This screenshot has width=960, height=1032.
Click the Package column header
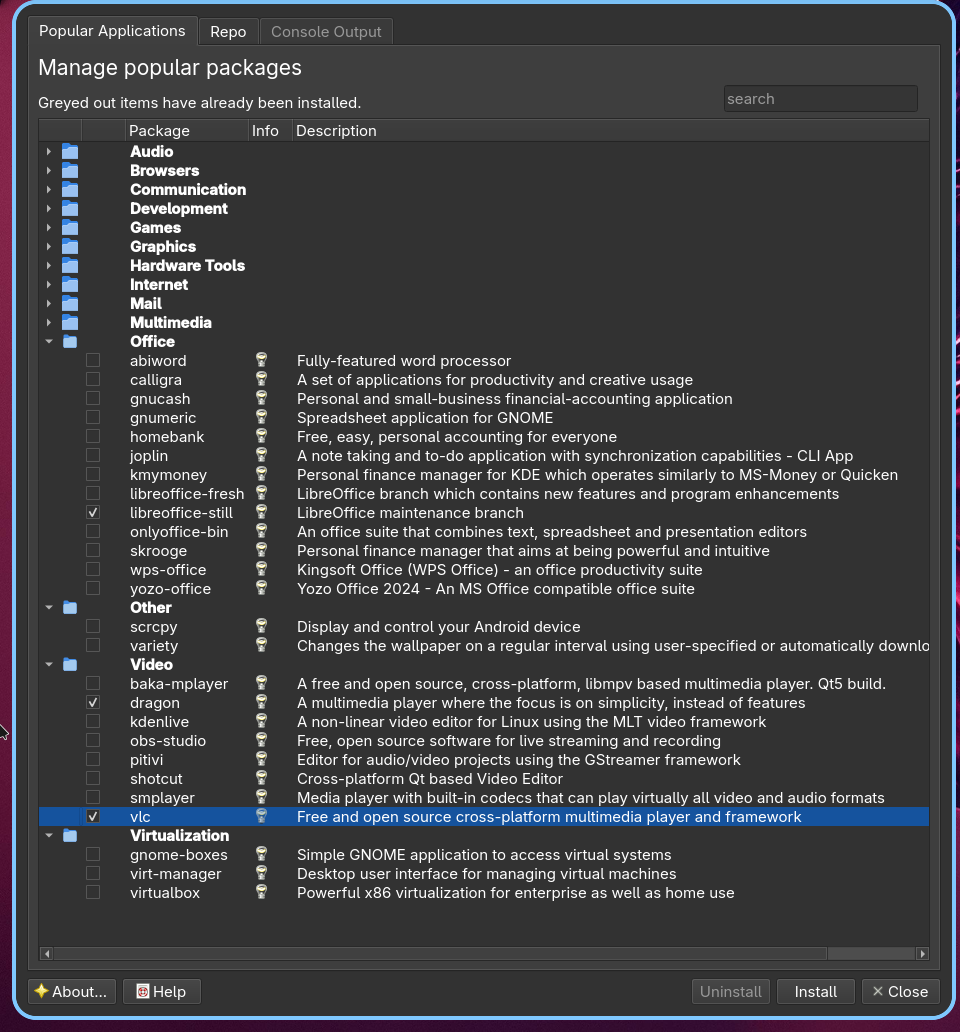click(186, 130)
